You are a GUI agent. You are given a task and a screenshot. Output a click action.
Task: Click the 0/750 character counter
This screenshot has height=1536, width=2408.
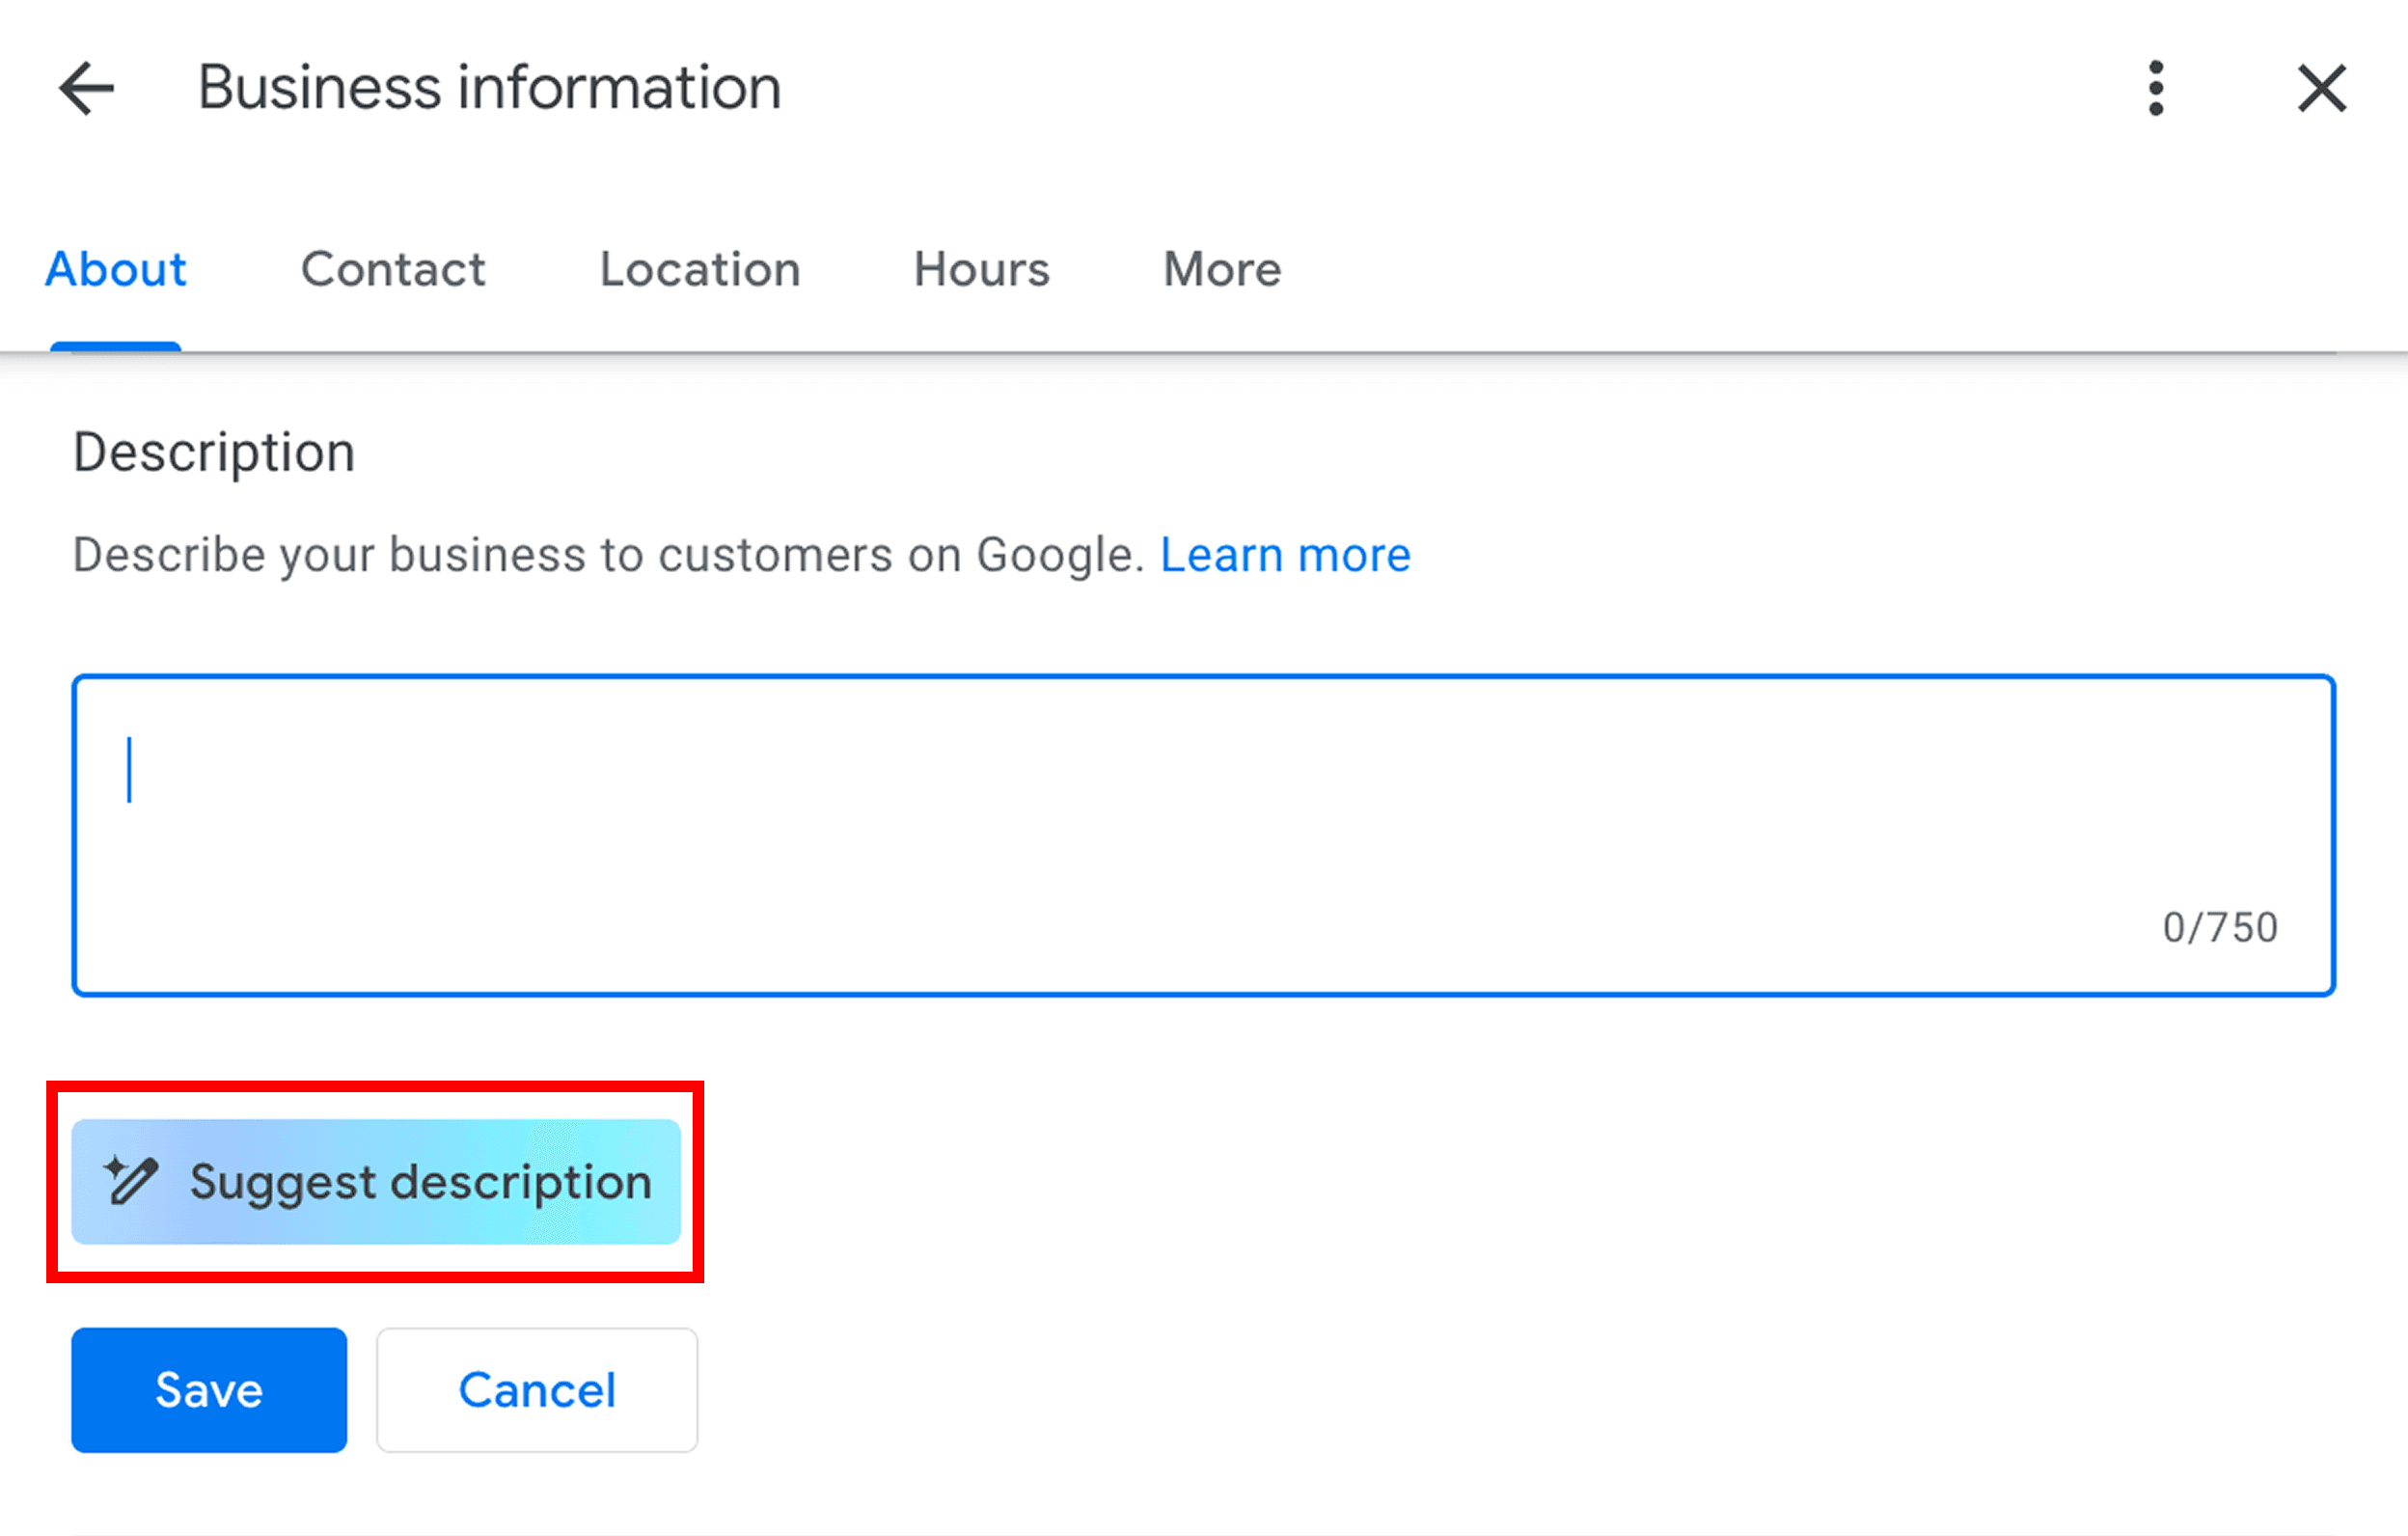coord(2220,928)
